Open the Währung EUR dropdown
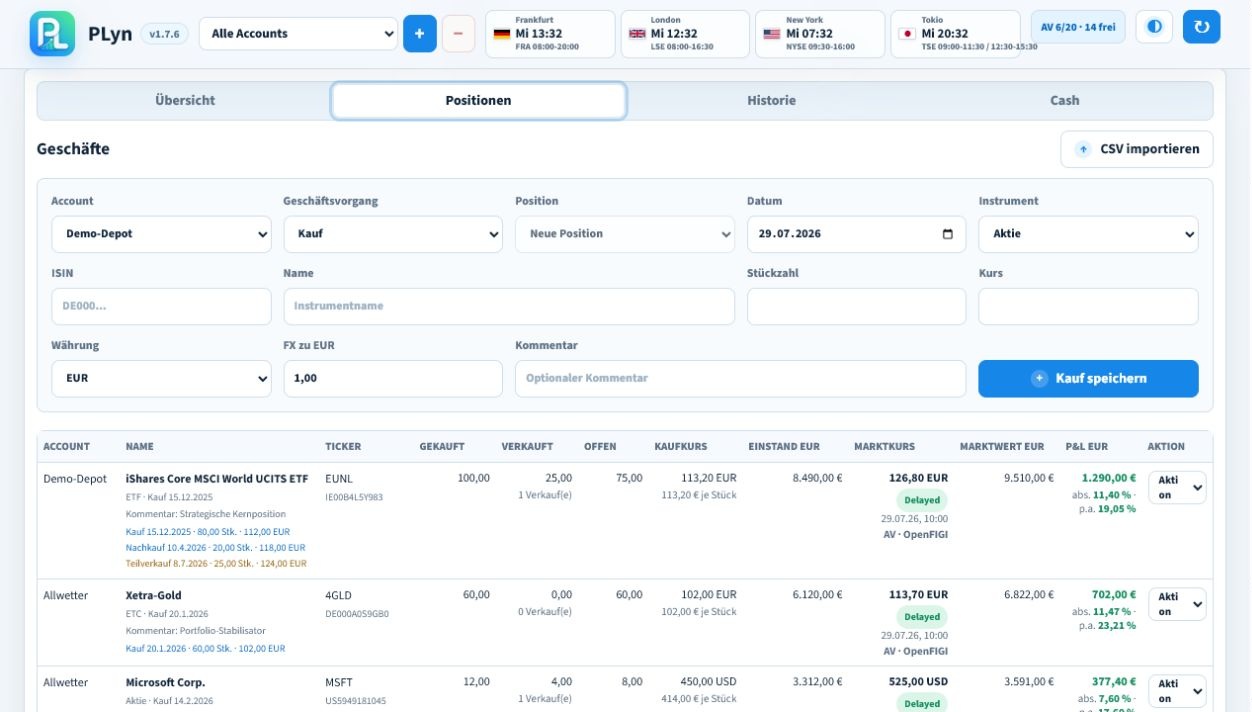 click(161, 379)
